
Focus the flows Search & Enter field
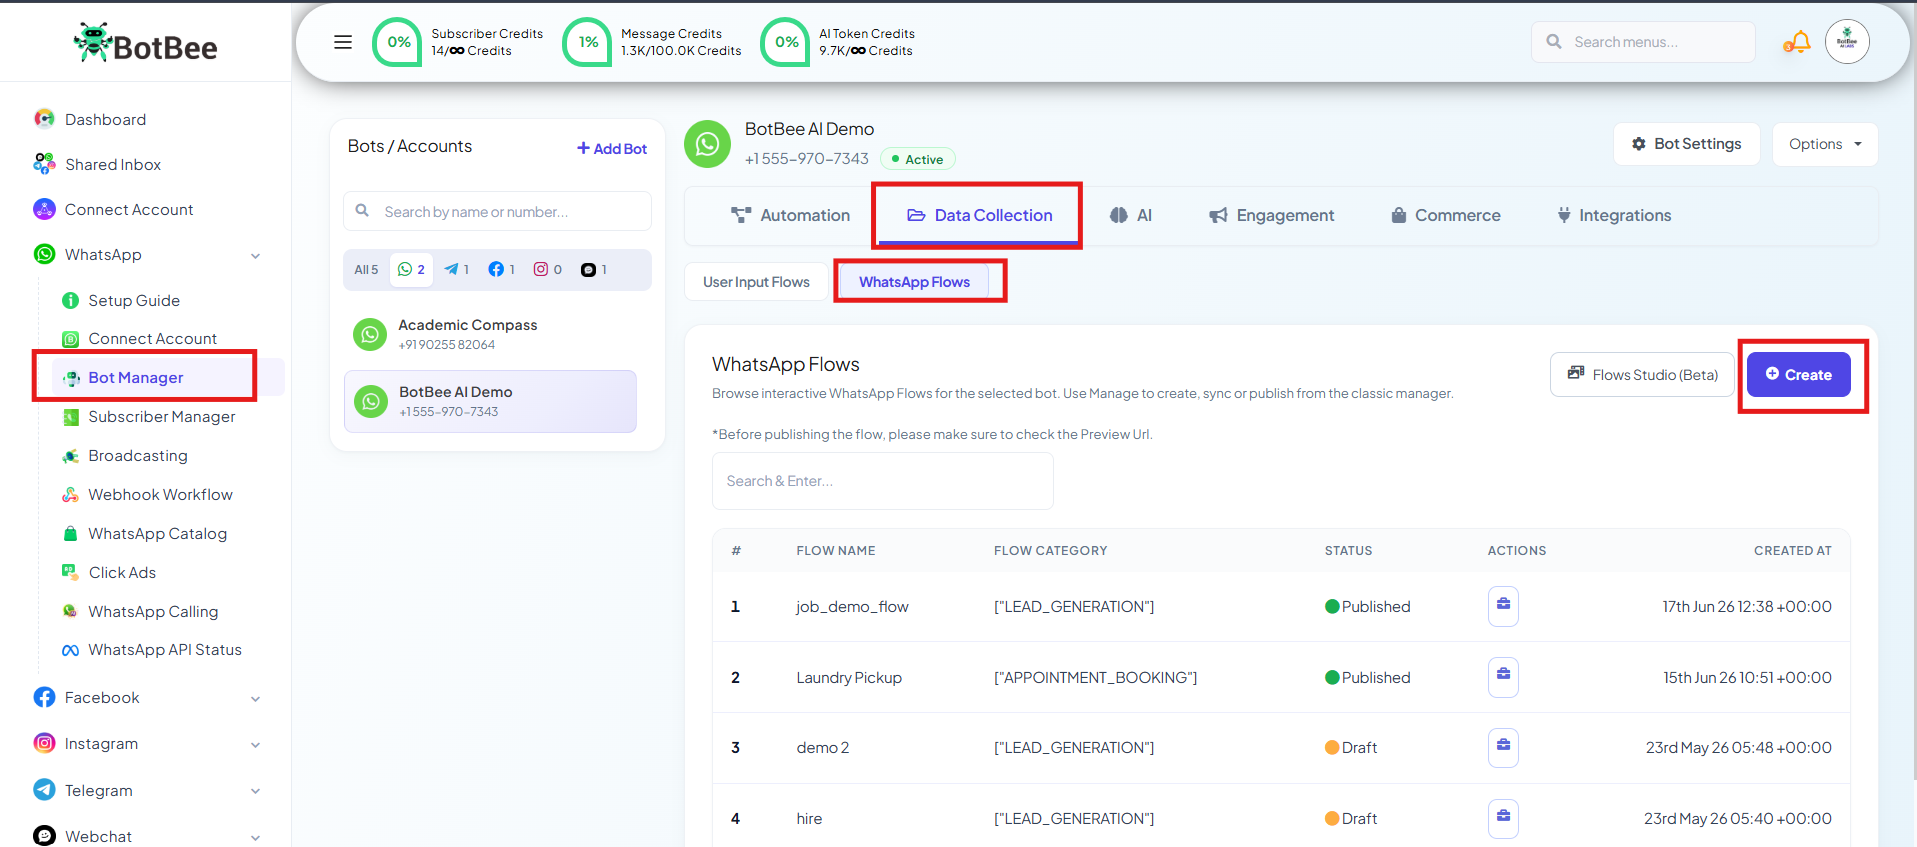click(883, 481)
